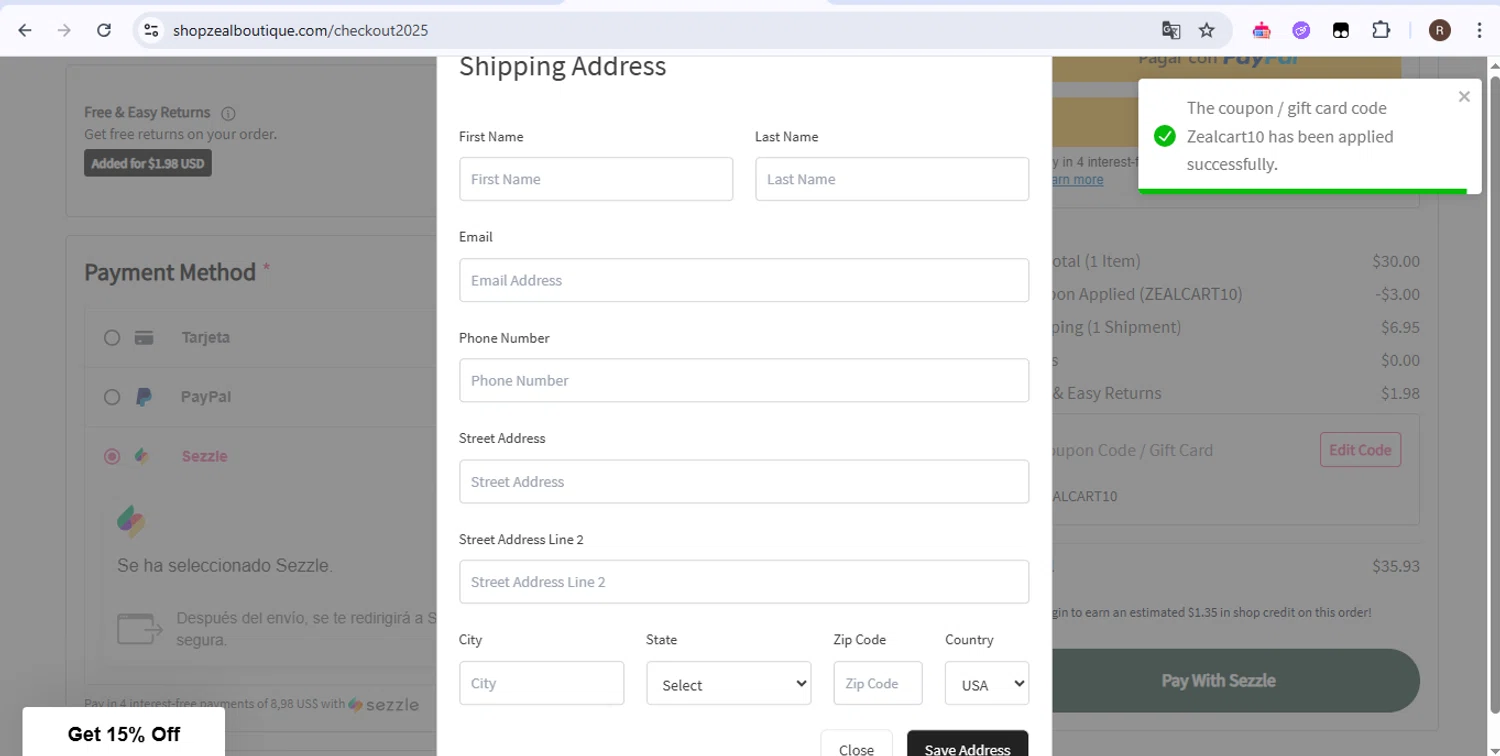Click the redirect window icon

[x=140, y=629]
